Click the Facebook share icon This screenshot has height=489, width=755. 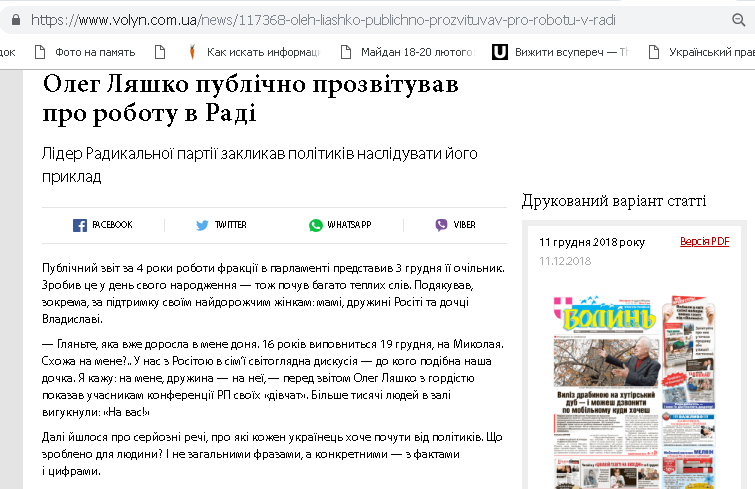80,225
